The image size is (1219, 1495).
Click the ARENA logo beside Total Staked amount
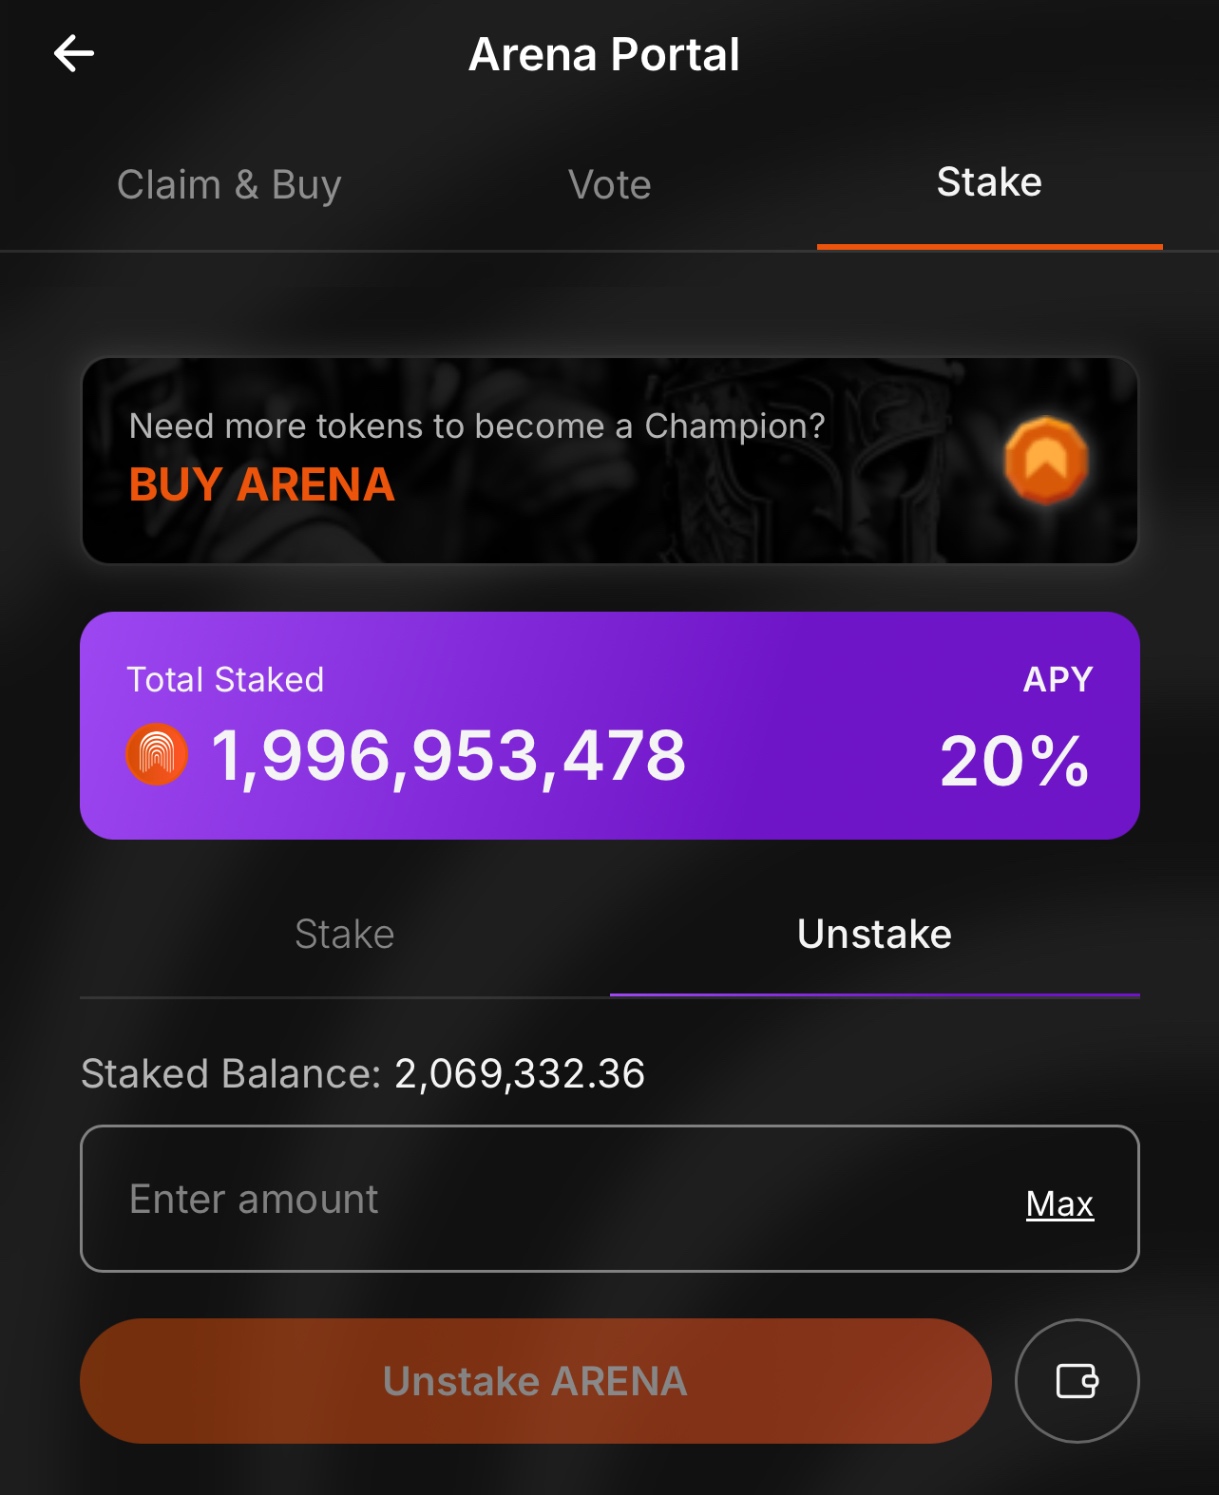tap(157, 754)
